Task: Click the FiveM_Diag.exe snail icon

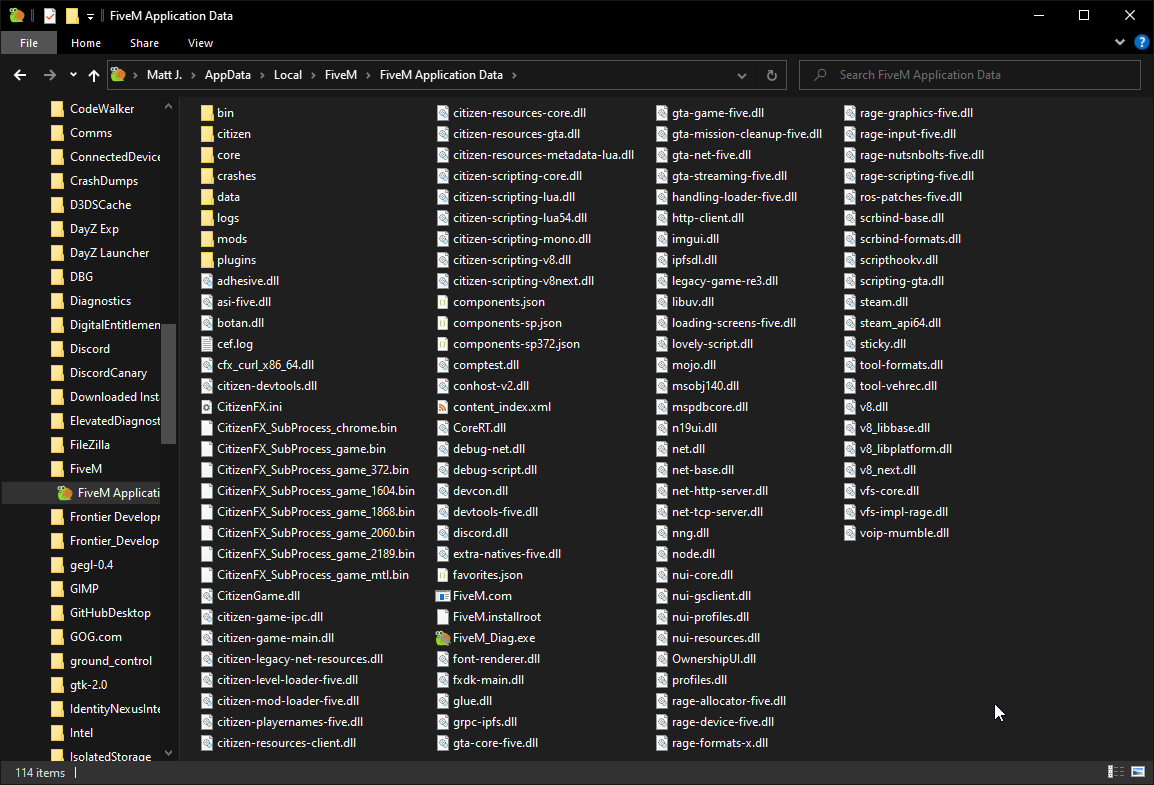Action: 443,638
